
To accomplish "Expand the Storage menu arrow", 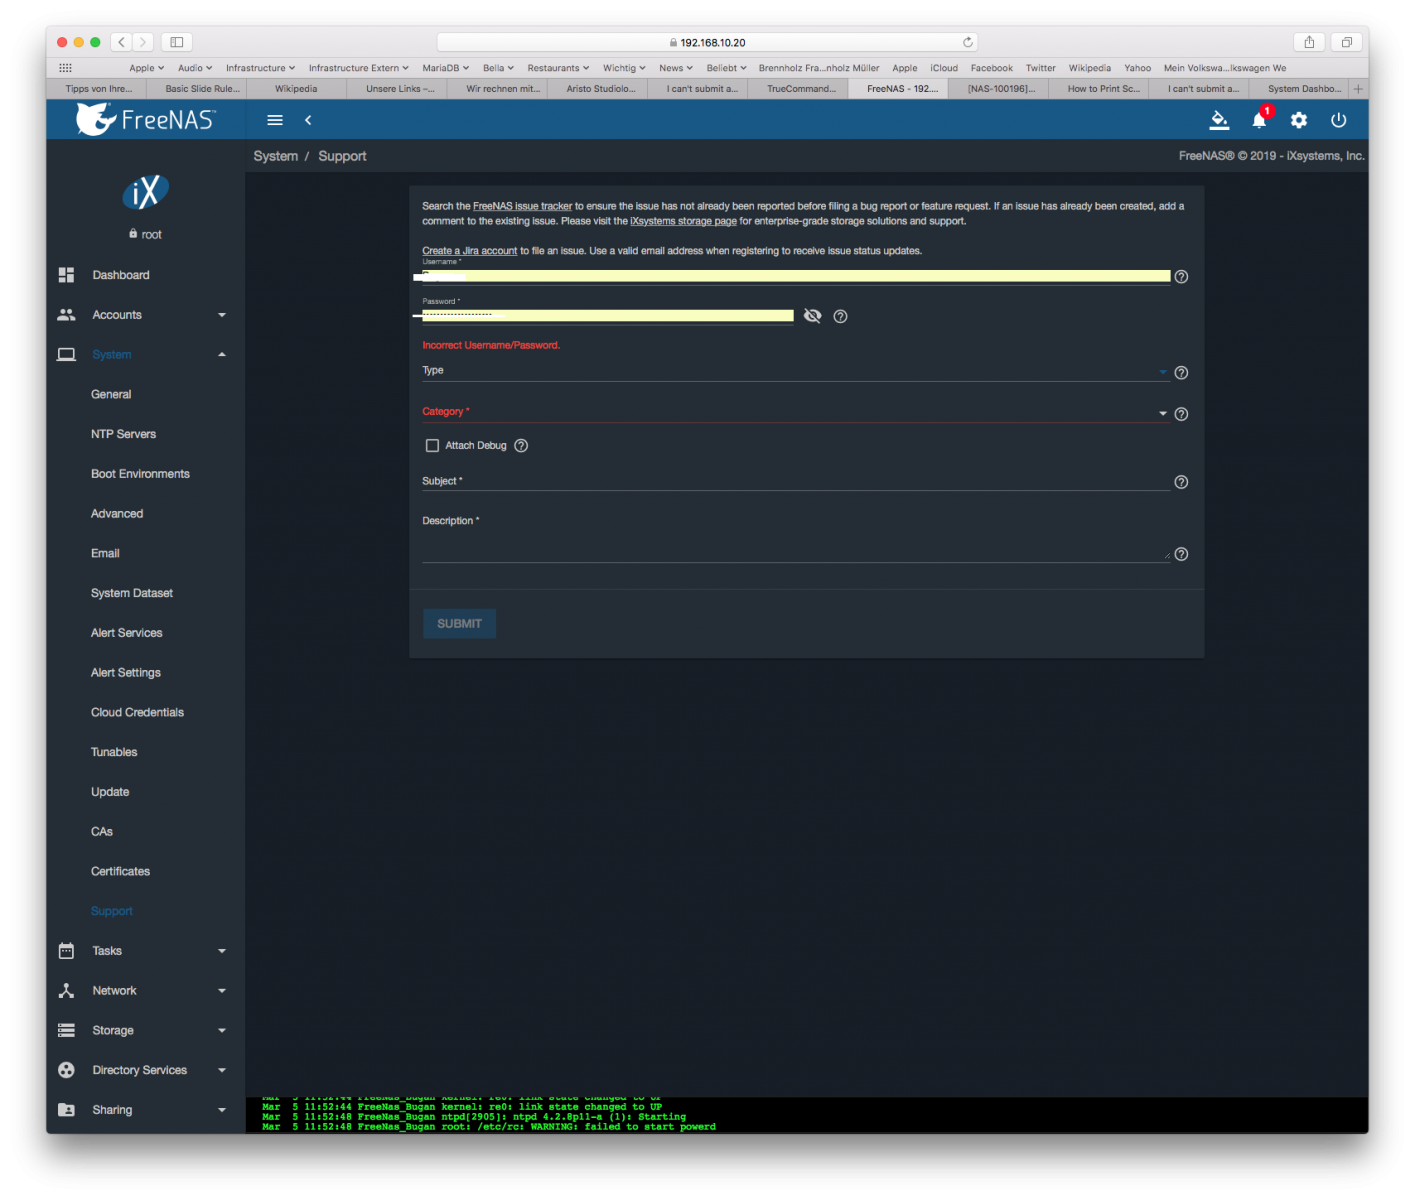I will 222,1031.
